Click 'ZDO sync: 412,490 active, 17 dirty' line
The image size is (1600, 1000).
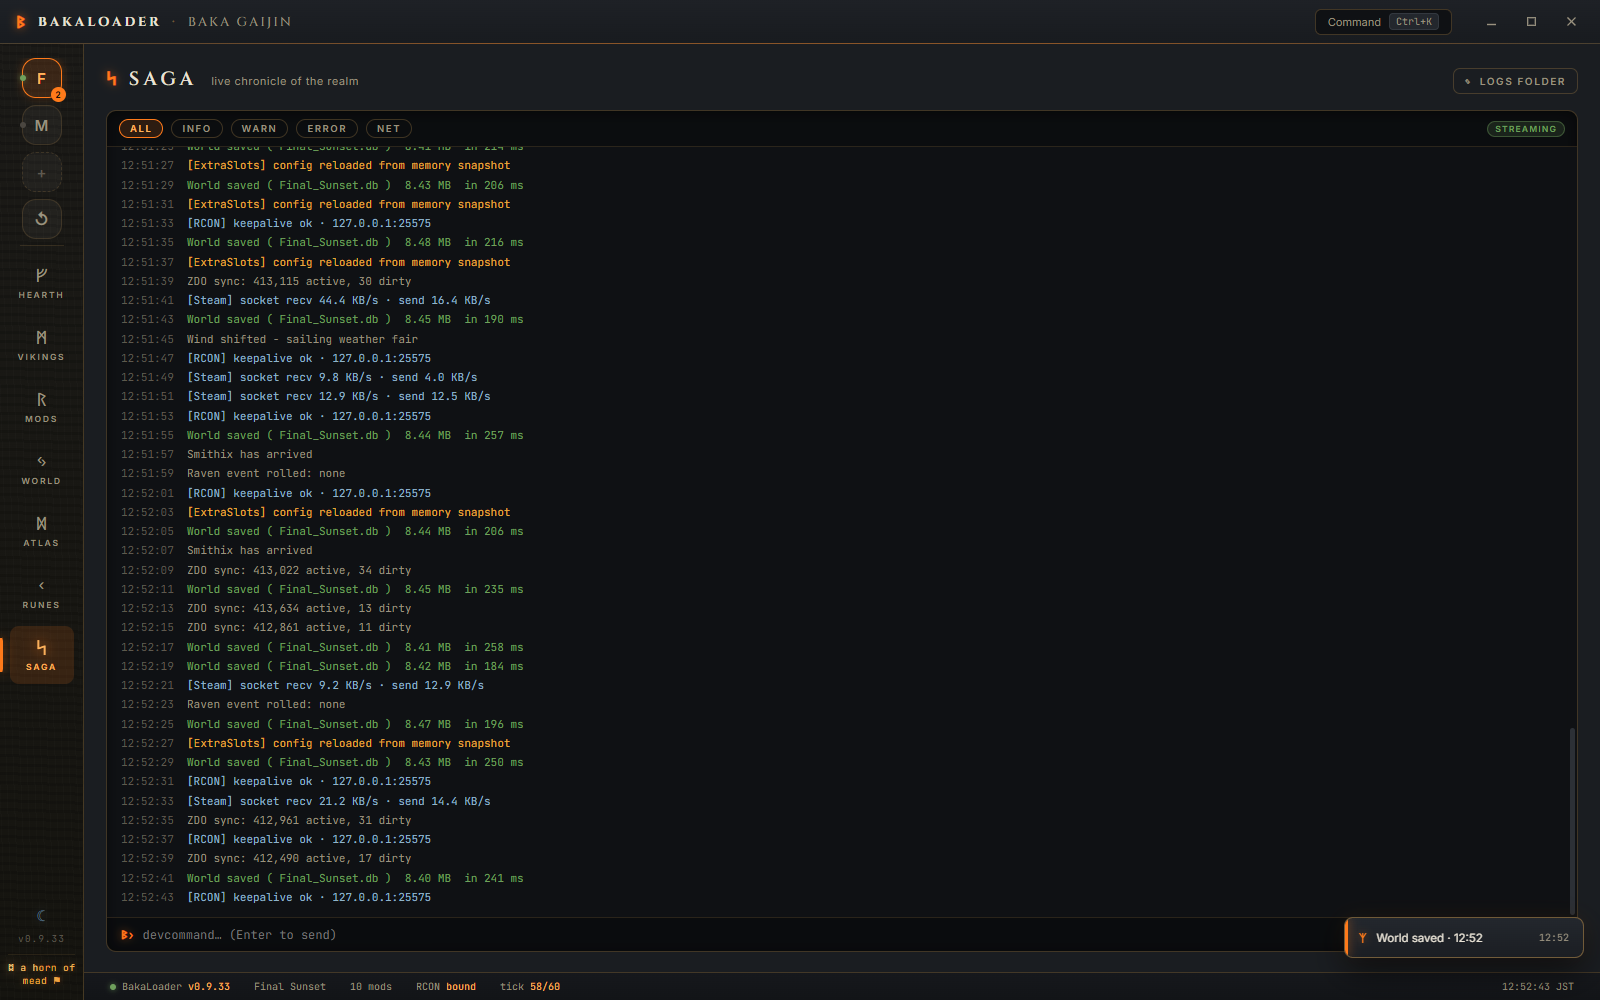pyautogui.click(x=299, y=859)
